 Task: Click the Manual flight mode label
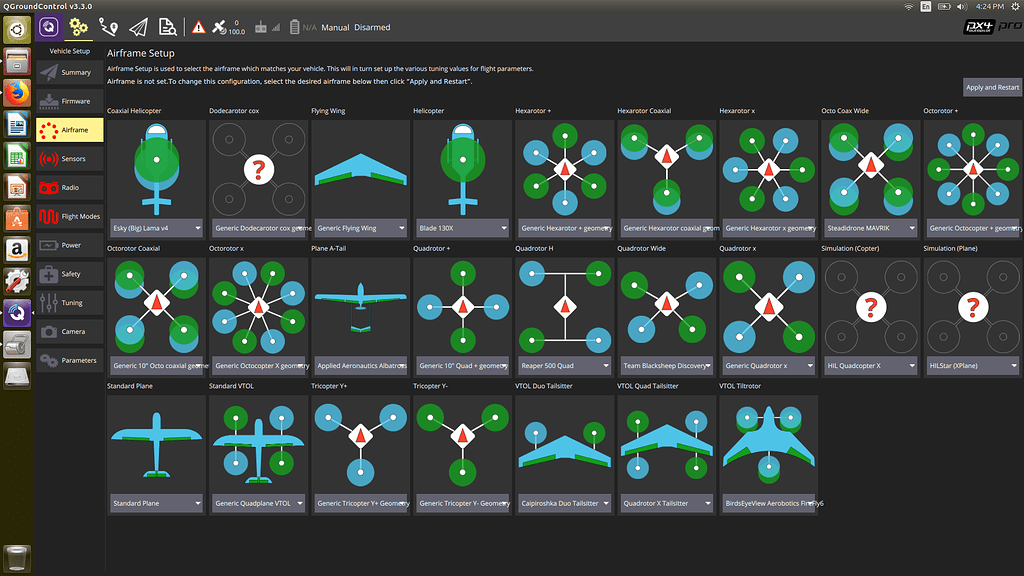(335, 27)
